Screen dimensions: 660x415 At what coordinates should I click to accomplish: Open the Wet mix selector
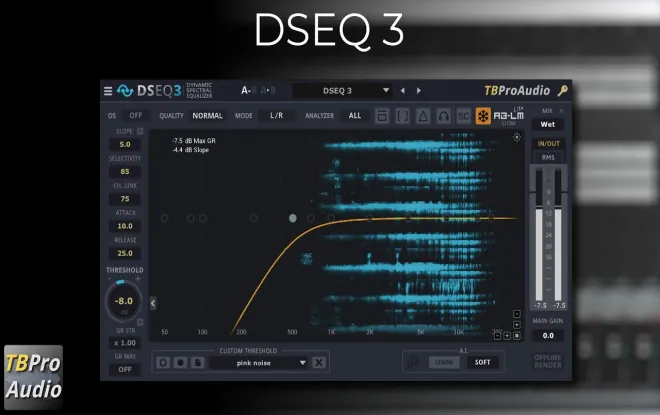548,124
